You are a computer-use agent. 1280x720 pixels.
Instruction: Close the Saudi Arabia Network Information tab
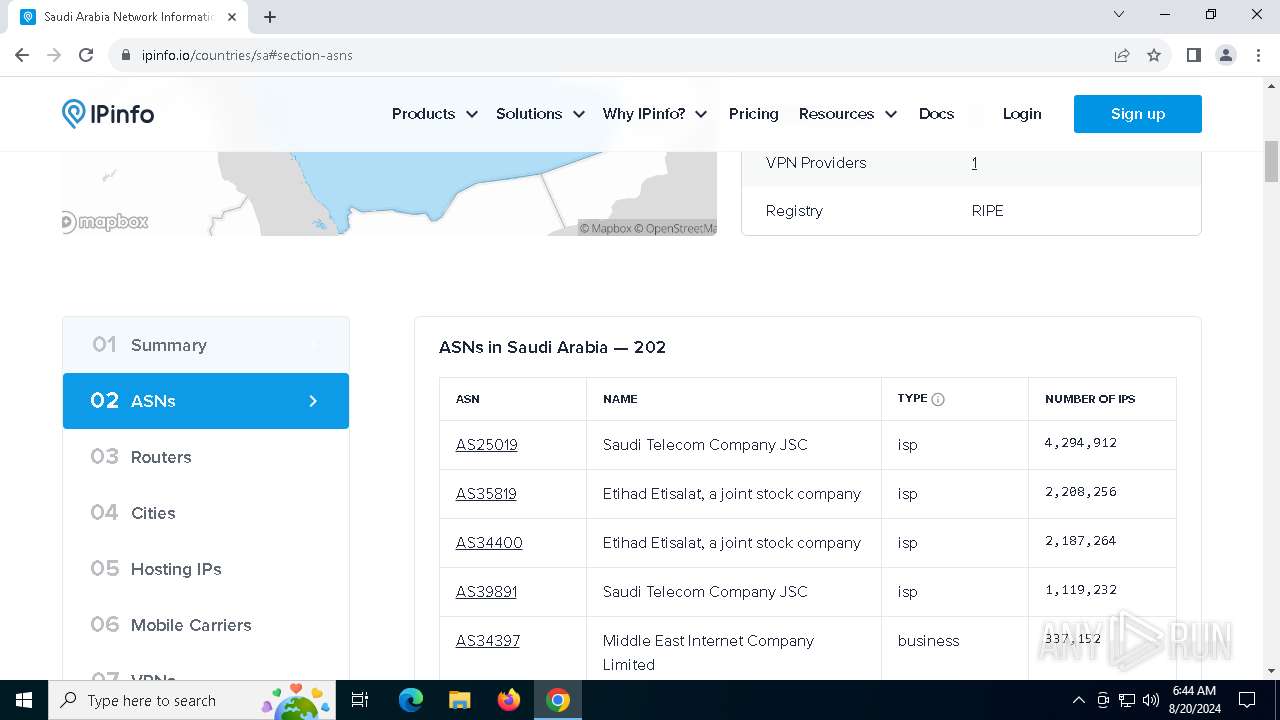(x=232, y=17)
